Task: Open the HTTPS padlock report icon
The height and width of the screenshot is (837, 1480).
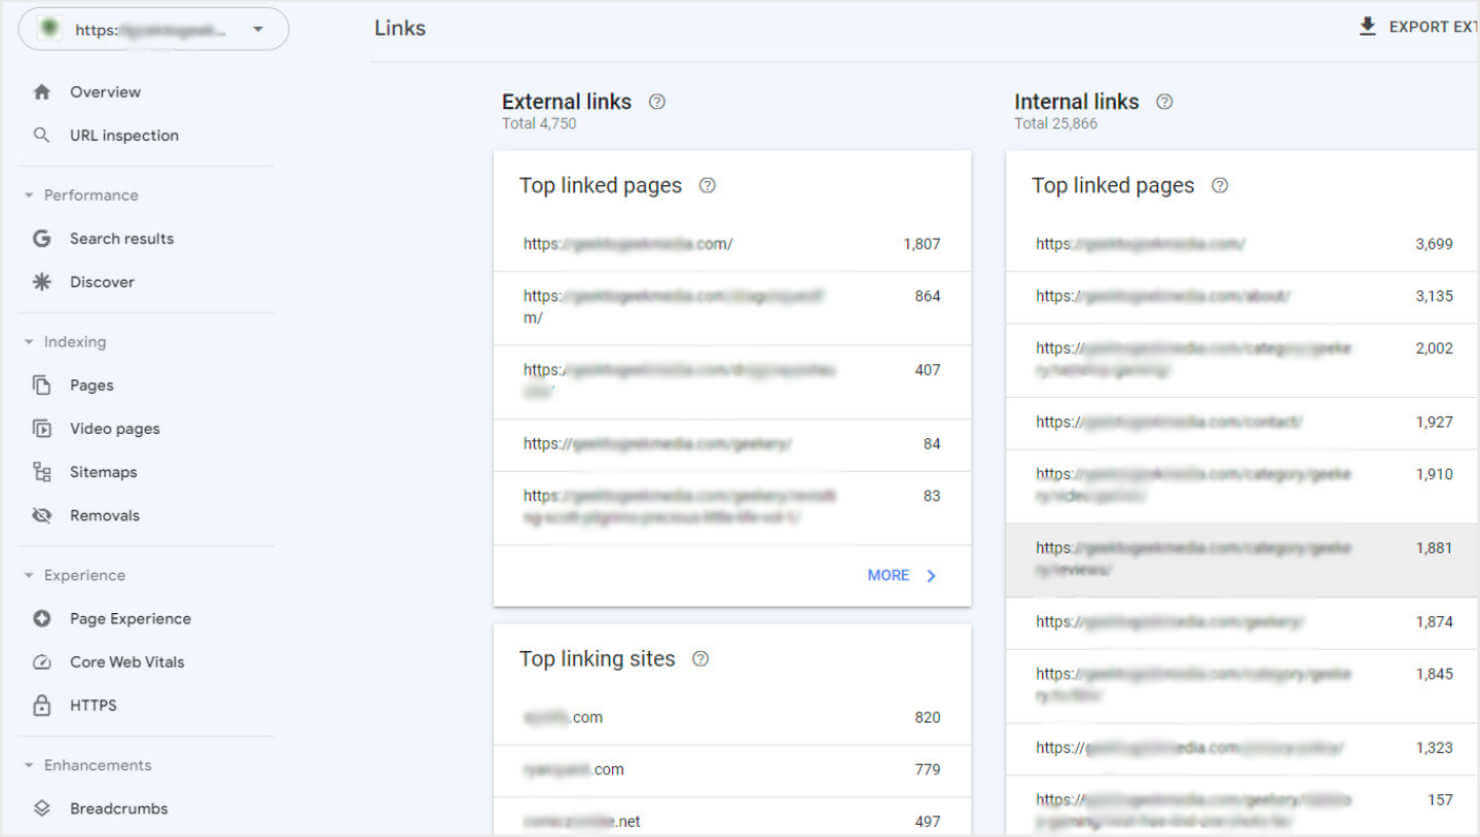Action: pyautogui.click(x=41, y=705)
